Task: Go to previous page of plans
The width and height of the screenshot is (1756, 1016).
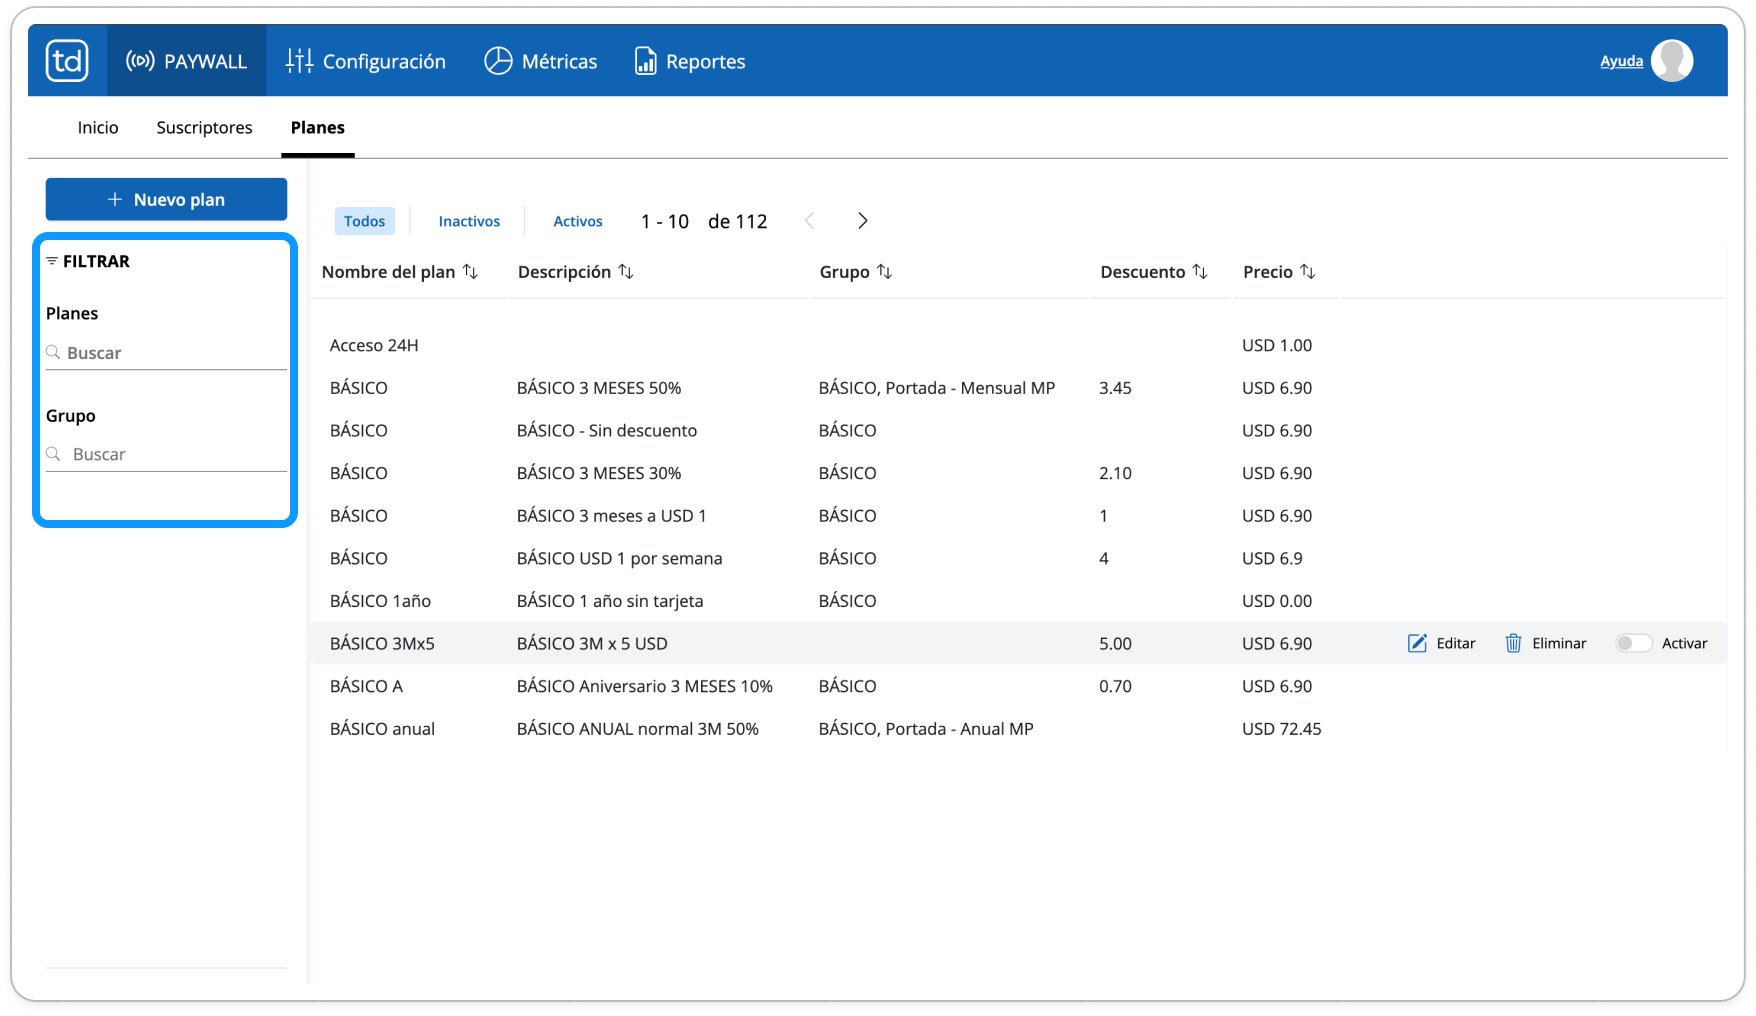Action: click(x=810, y=221)
